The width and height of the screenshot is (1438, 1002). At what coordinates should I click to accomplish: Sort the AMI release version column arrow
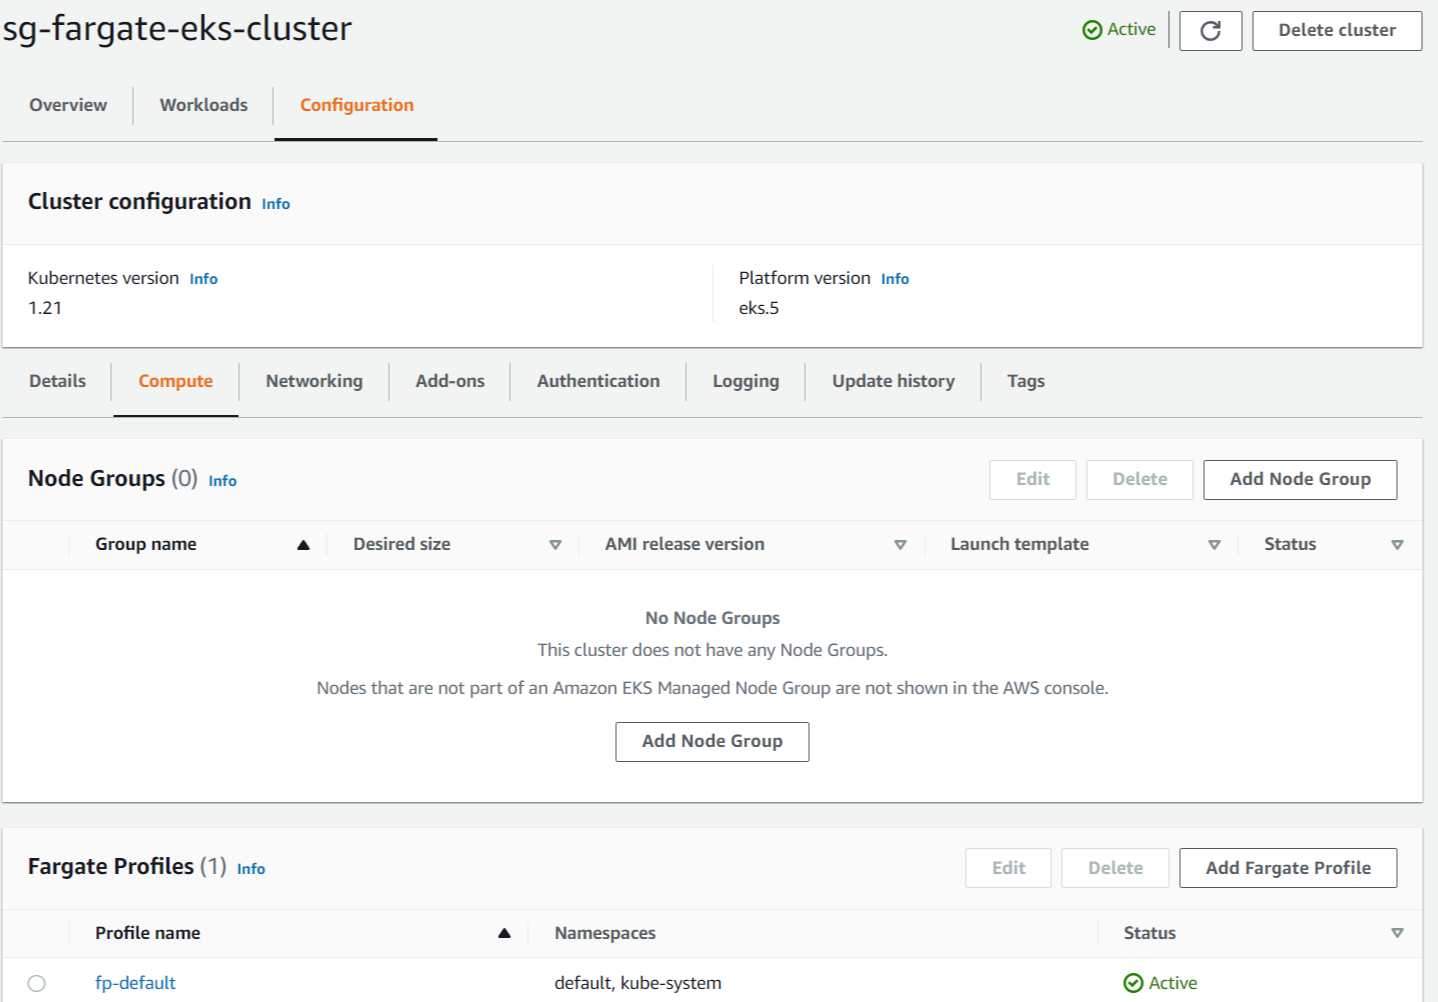click(x=900, y=545)
